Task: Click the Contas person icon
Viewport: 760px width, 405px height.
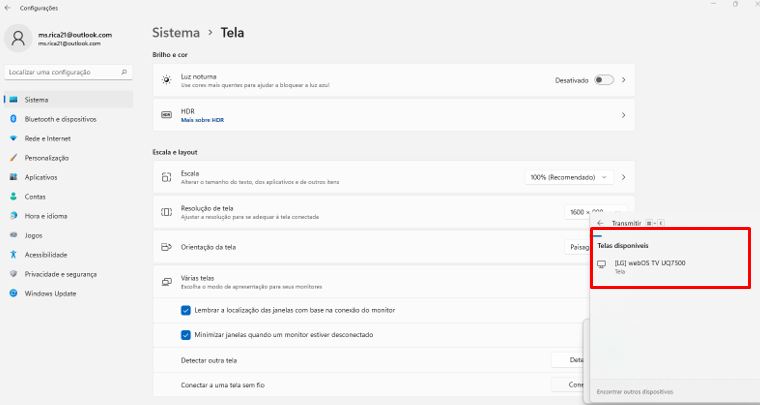Action: pos(14,197)
